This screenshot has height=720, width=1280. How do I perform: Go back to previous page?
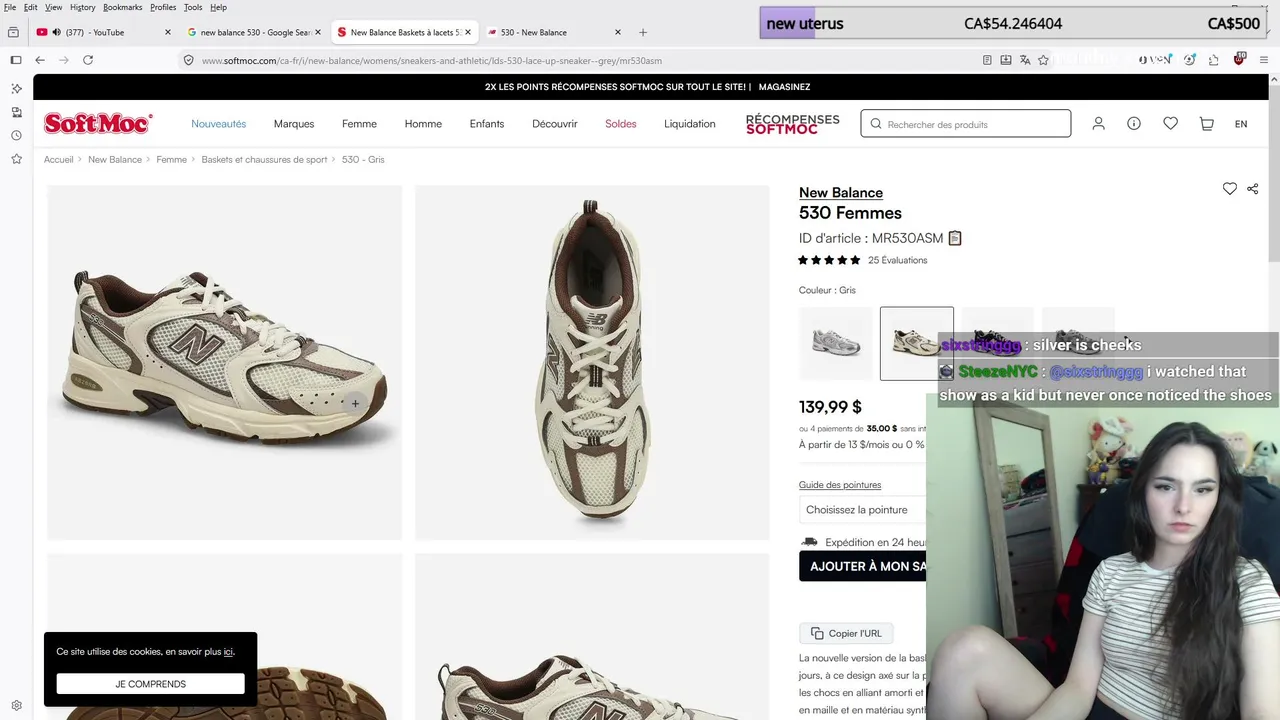pyautogui.click(x=40, y=60)
